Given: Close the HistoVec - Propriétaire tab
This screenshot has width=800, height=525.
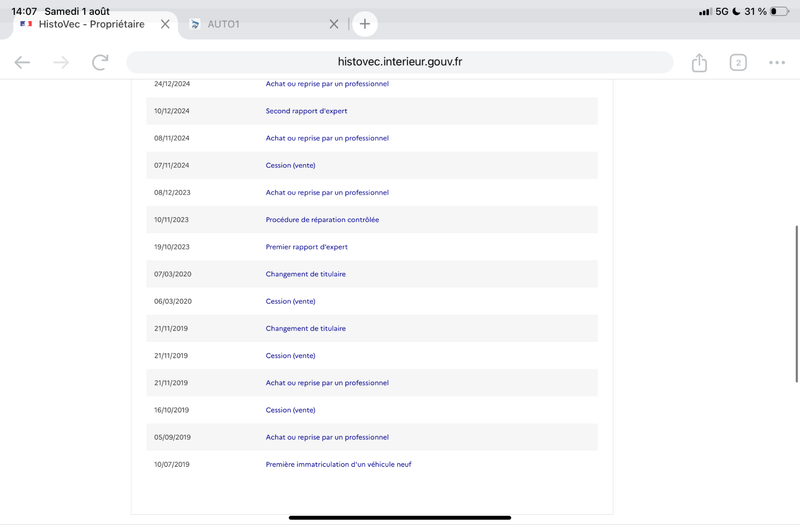Looking at the screenshot, I should (x=165, y=24).
